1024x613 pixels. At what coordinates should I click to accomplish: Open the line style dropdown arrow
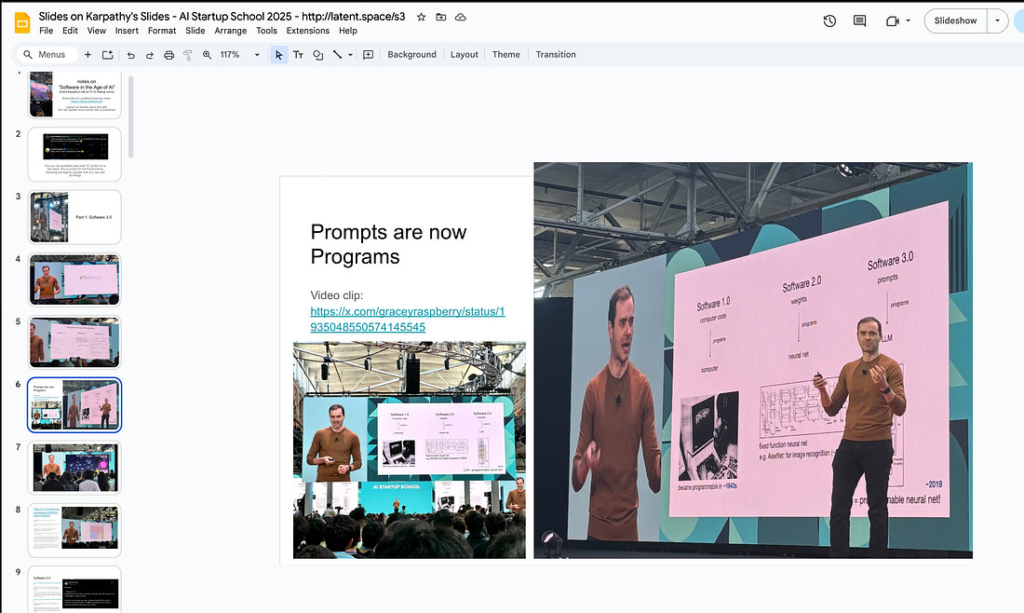(350, 55)
